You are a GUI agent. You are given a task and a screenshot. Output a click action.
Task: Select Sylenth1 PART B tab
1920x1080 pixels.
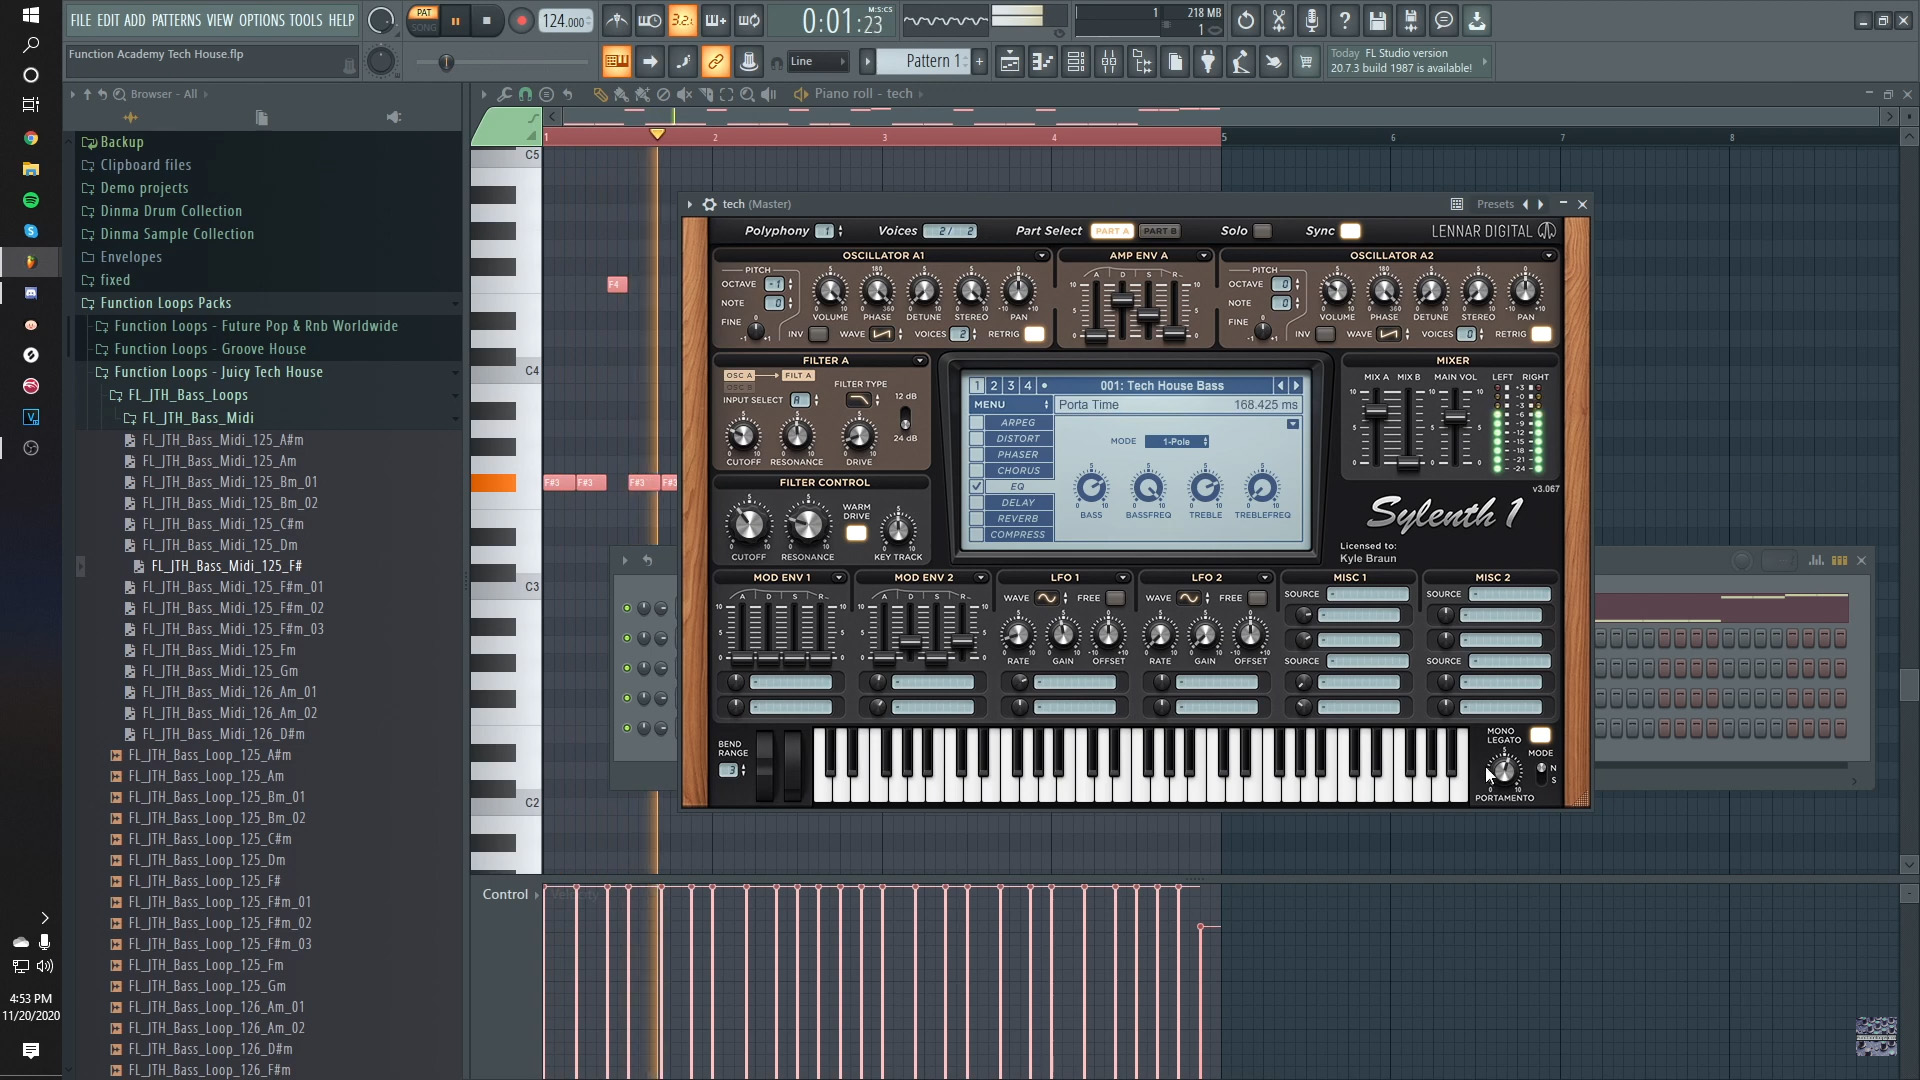pos(1159,231)
